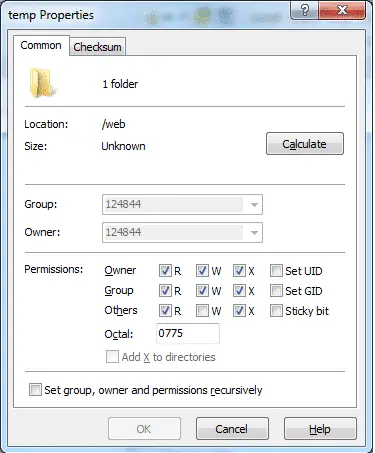Enable set group, owner and permissions recursively
Screen dimensions: 375x453
[35, 390]
